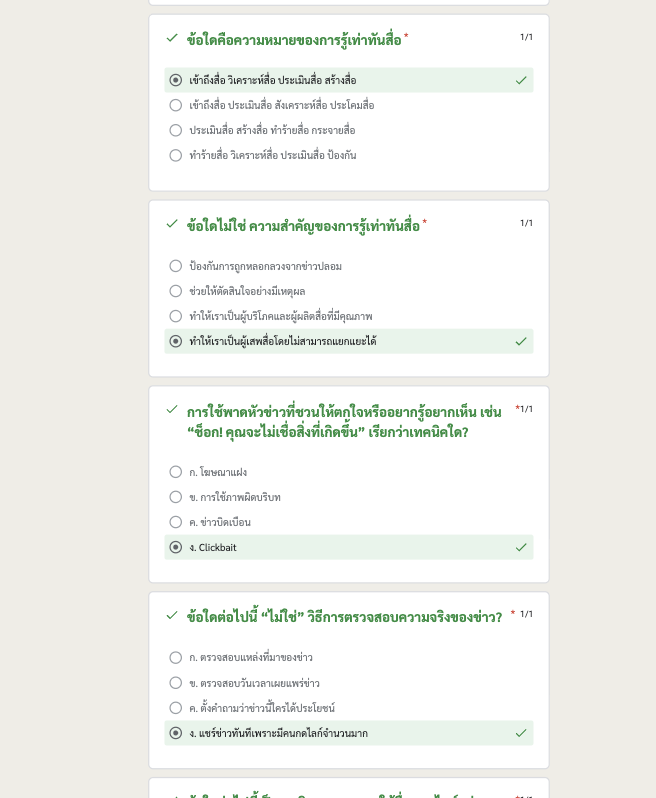
Task: Select the radio button "ค. ข่าวบิดเบือน"
Action: coord(176,522)
